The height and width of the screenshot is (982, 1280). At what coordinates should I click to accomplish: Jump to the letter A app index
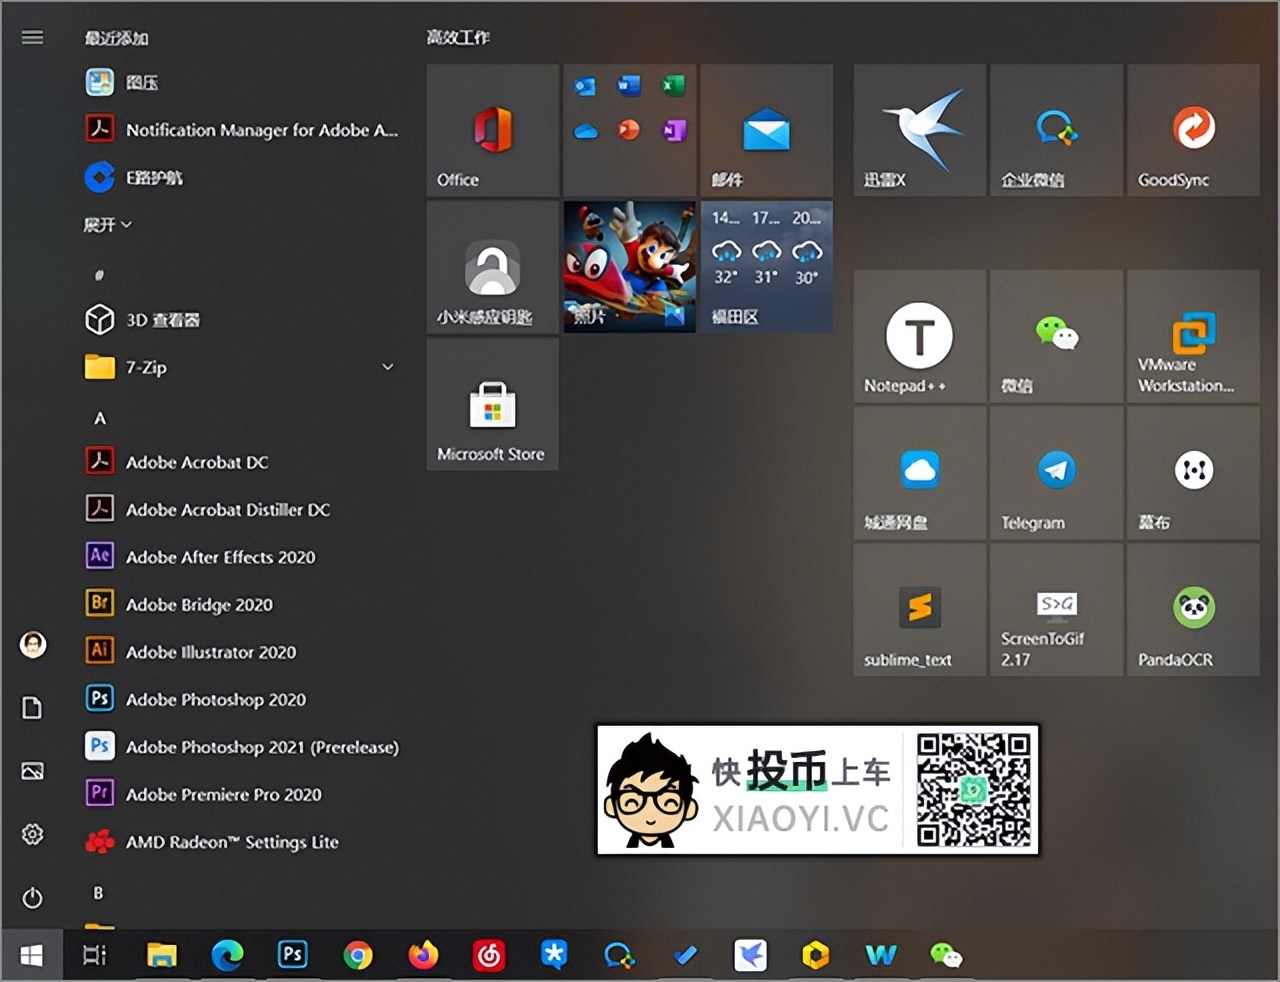click(x=100, y=418)
